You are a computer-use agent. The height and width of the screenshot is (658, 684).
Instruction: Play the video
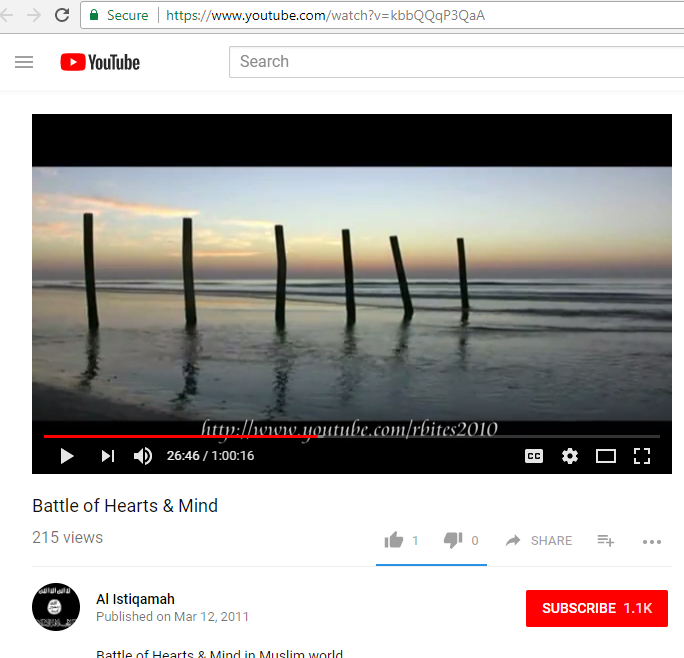click(x=67, y=456)
